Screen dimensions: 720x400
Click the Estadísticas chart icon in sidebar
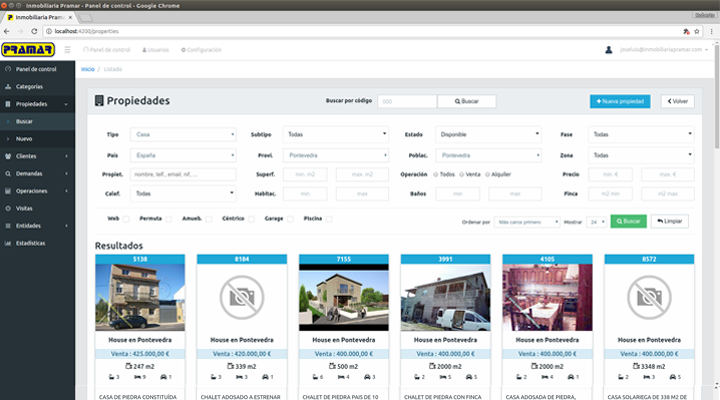pyautogui.click(x=8, y=243)
